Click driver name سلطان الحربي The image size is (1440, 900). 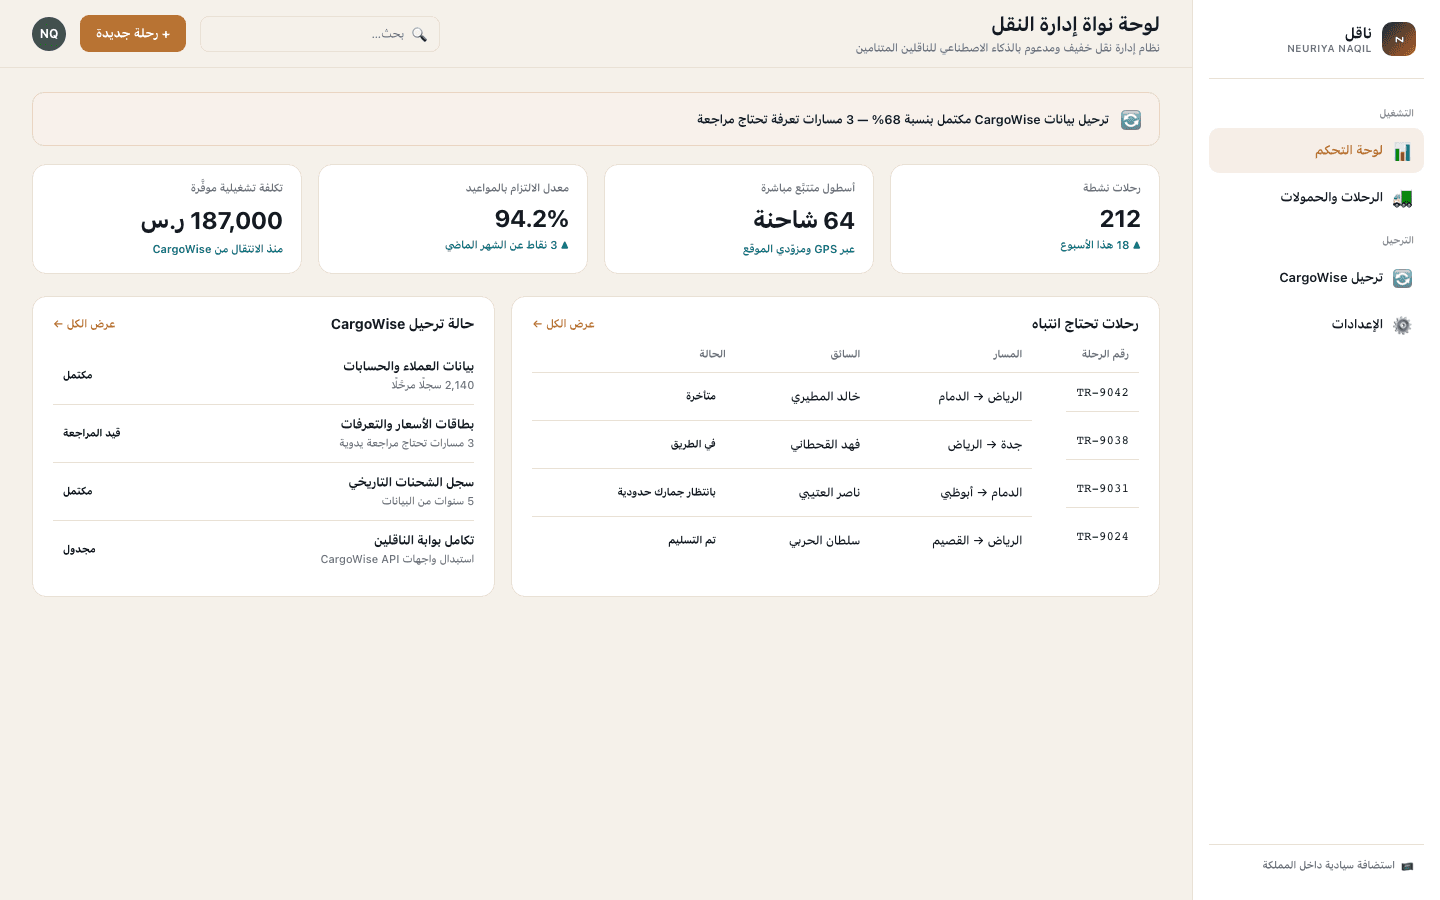click(x=824, y=541)
